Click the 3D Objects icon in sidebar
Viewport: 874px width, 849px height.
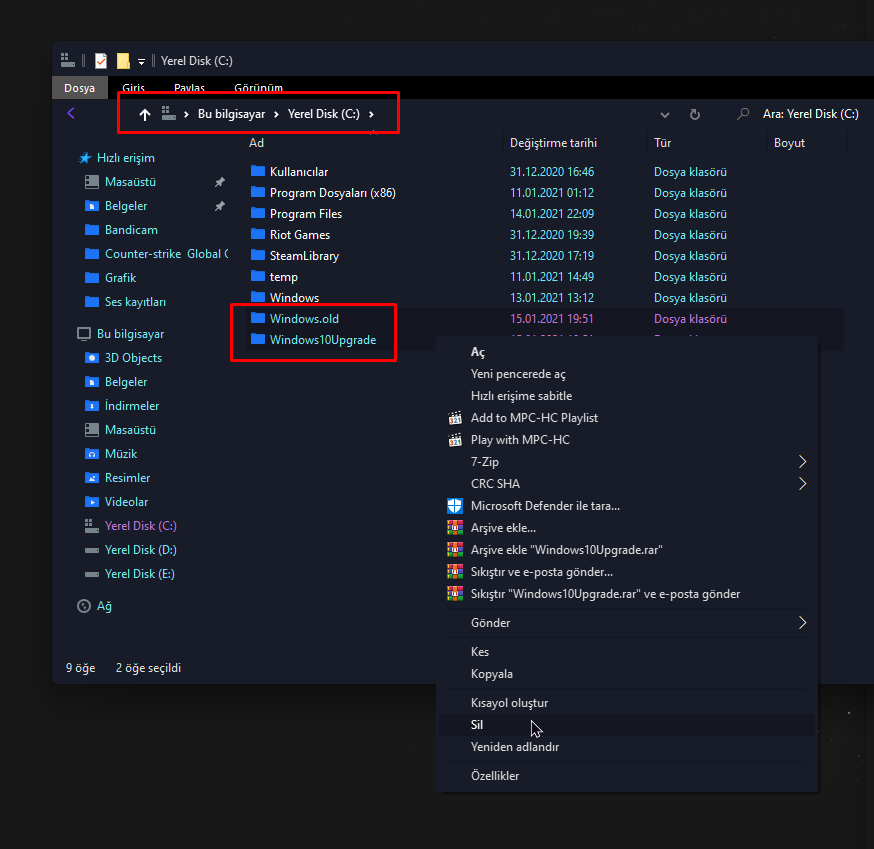(x=91, y=358)
